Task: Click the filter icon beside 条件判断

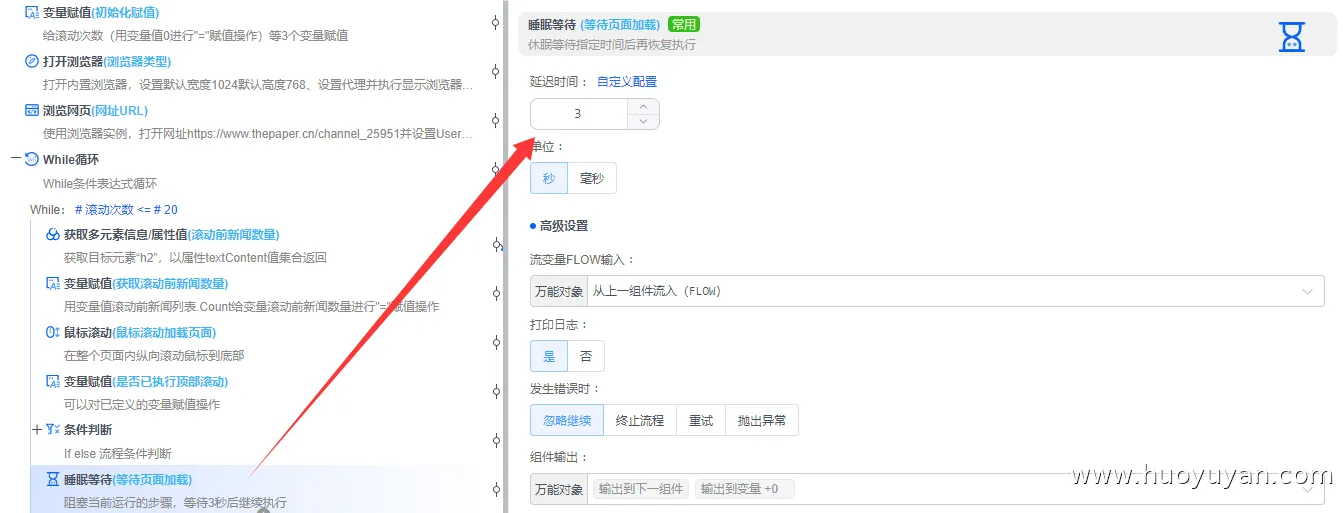Action: point(53,430)
